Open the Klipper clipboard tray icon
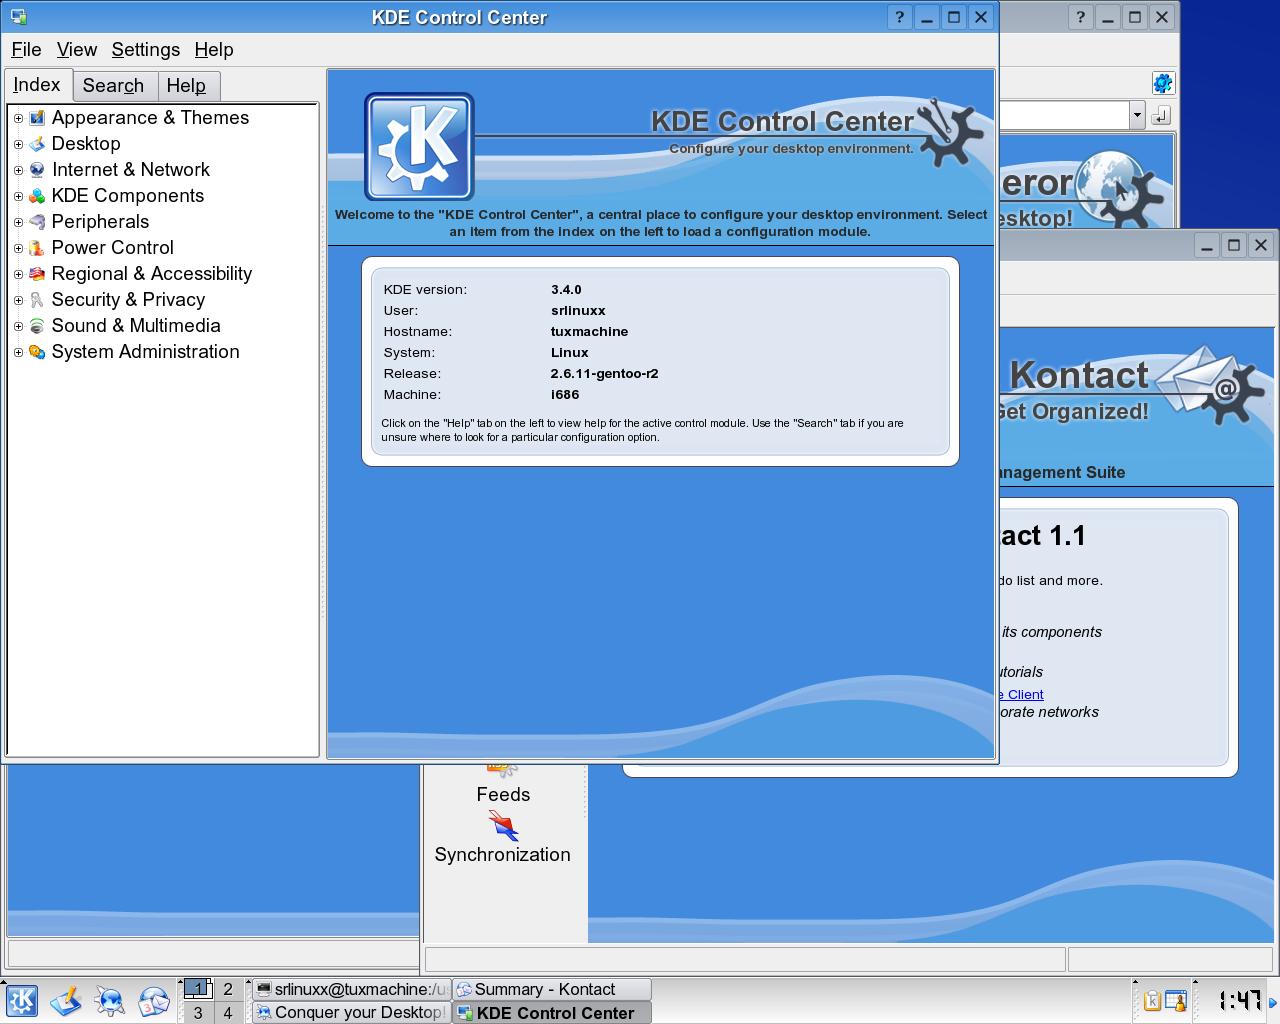1280x1024 pixels. tap(1152, 1001)
